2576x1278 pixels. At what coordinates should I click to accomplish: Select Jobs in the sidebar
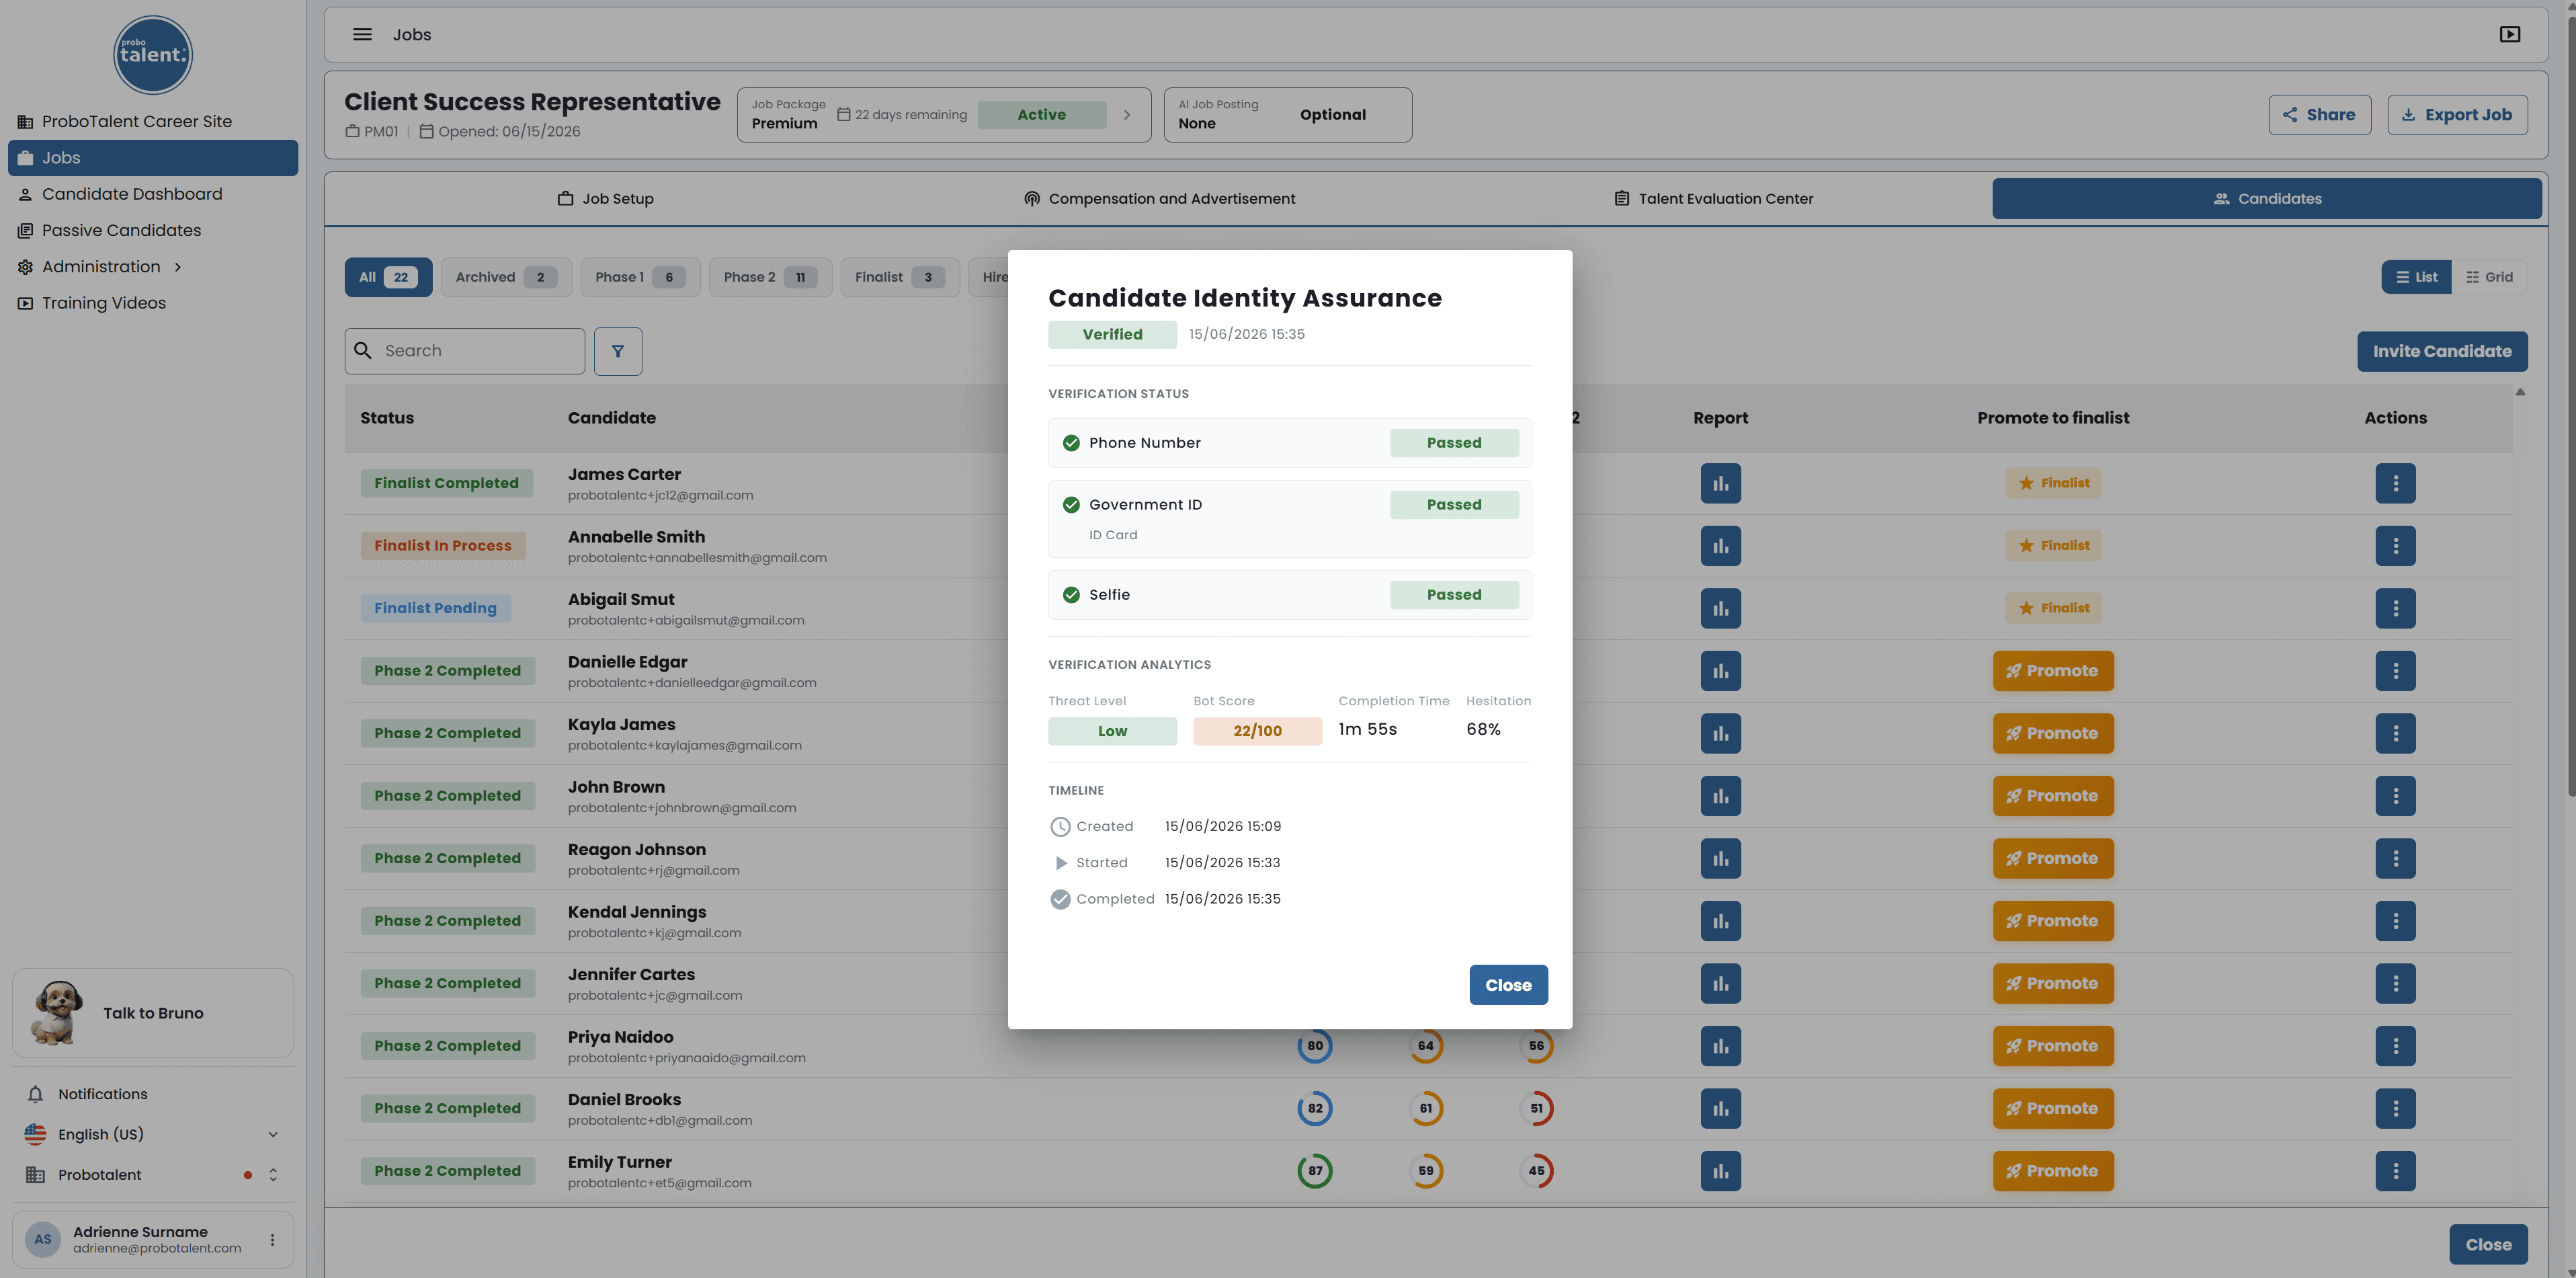click(x=153, y=158)
